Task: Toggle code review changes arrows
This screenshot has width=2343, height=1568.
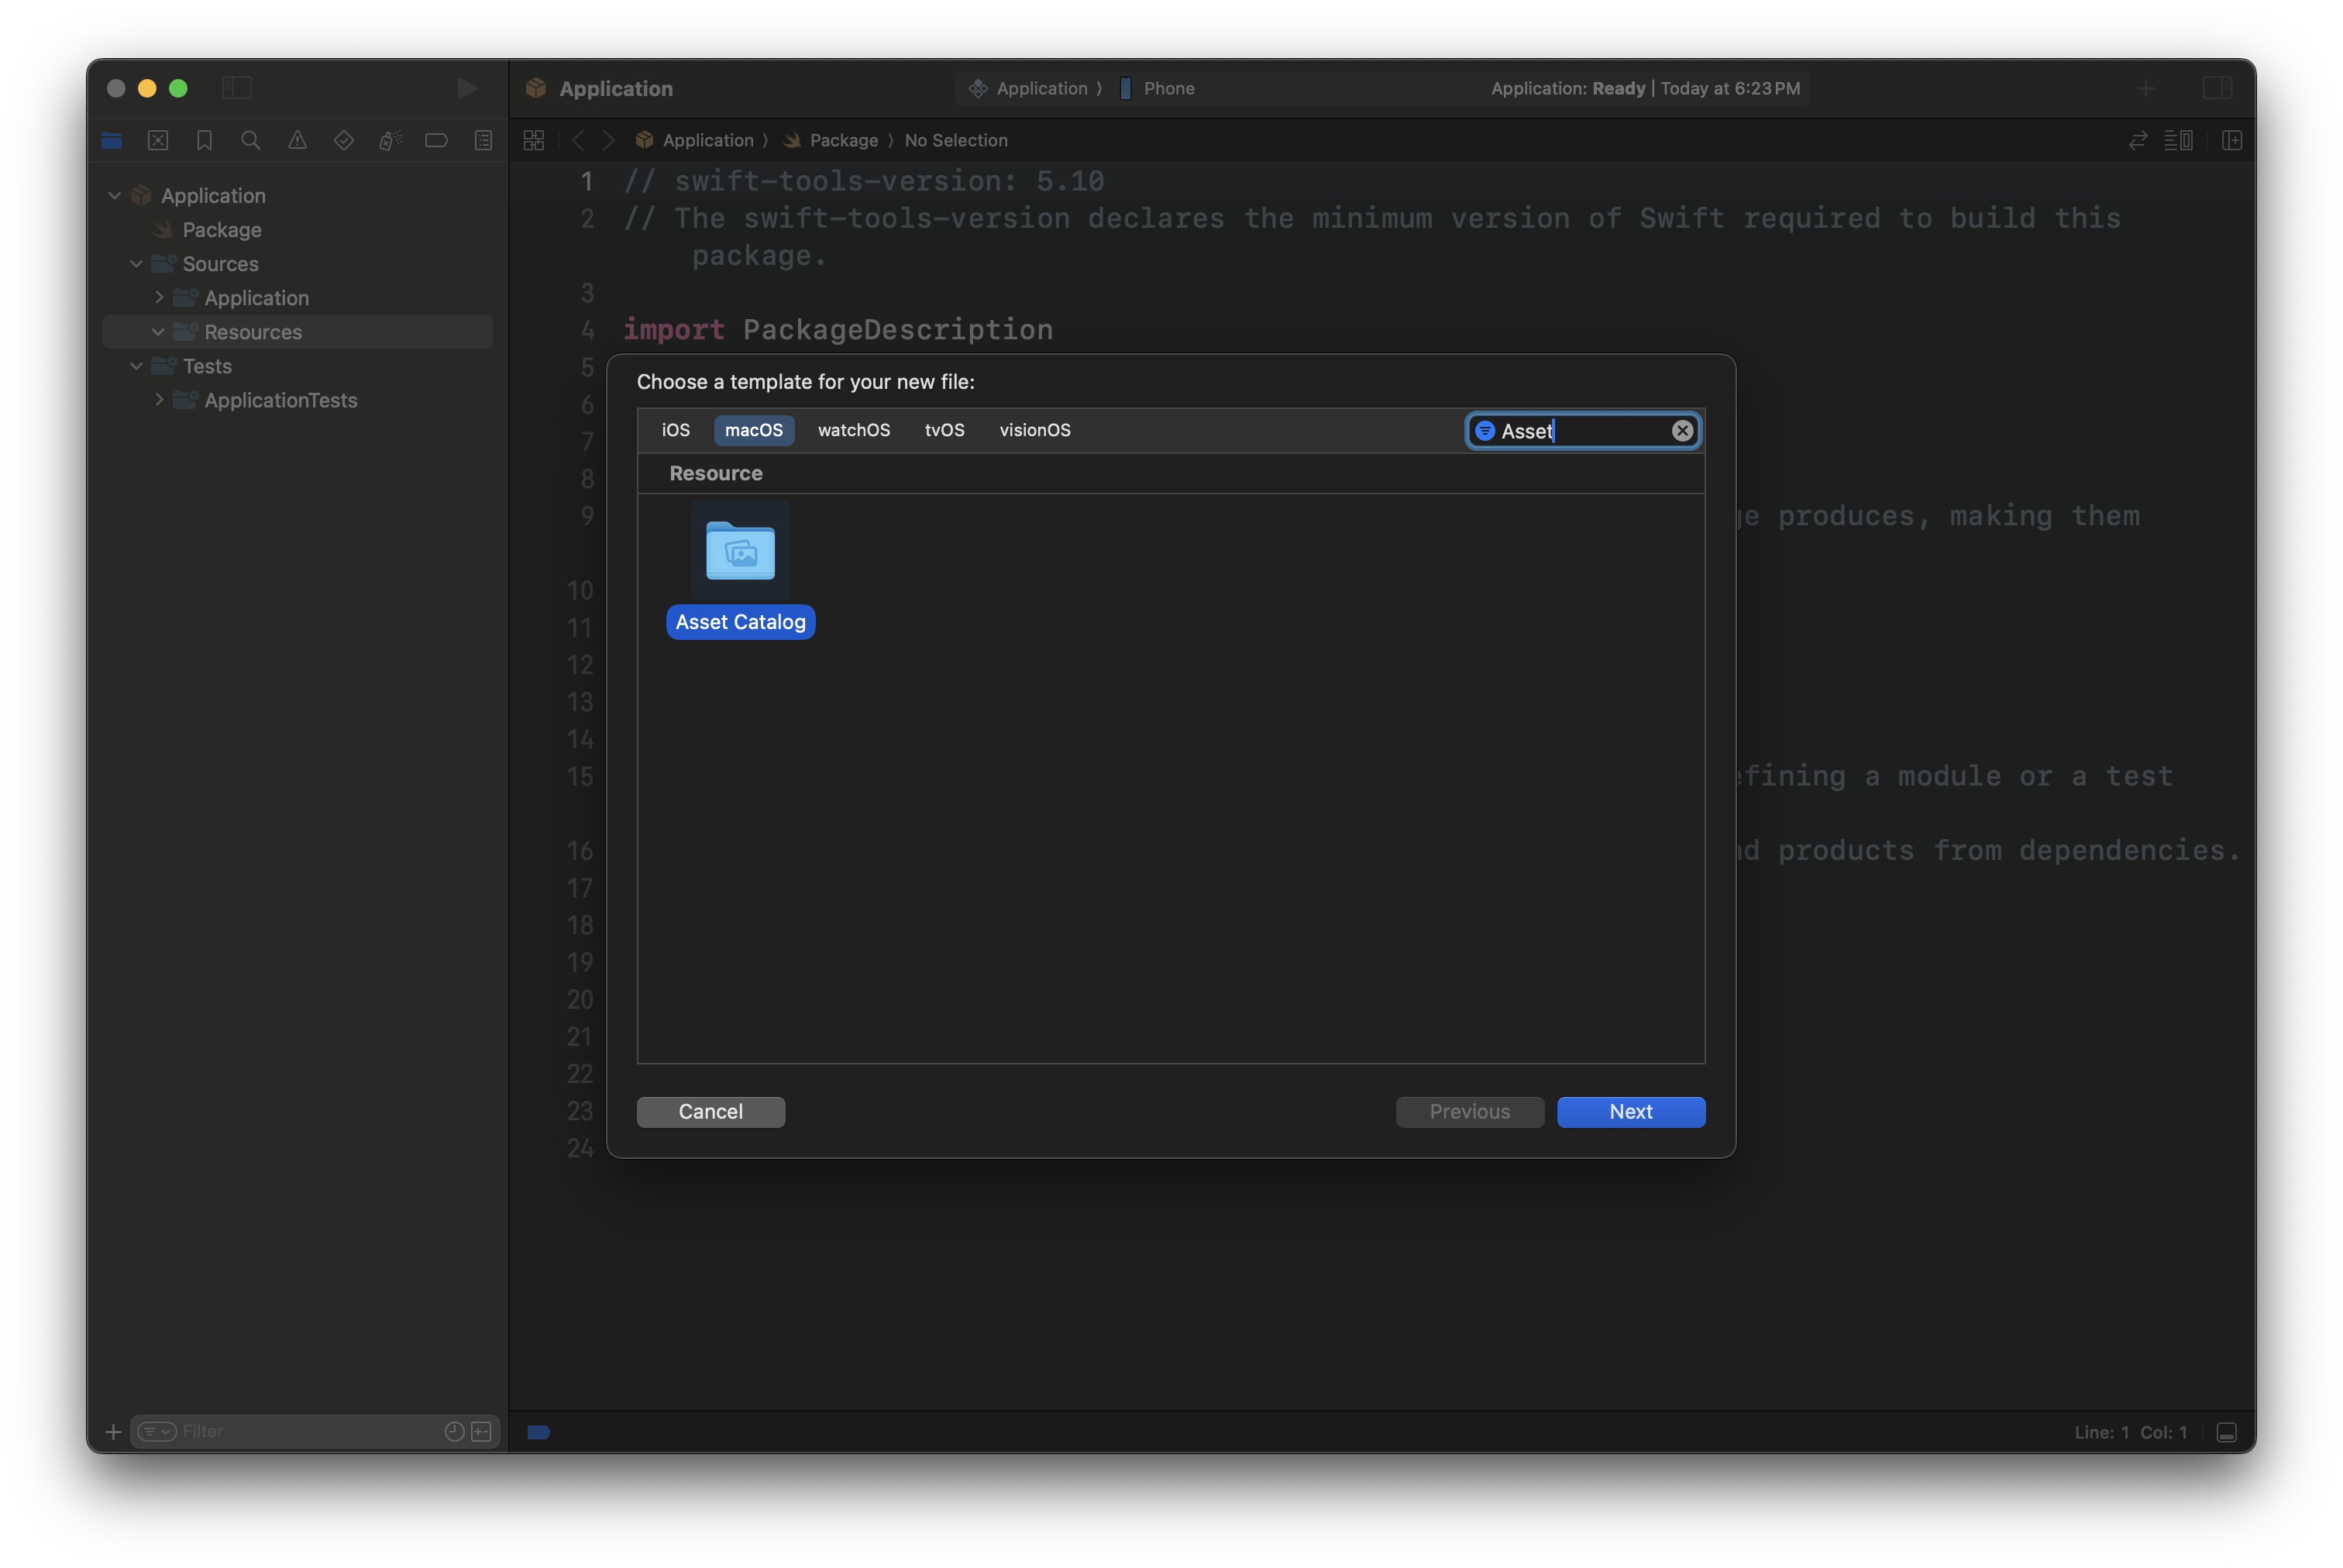Action: 2138,141
